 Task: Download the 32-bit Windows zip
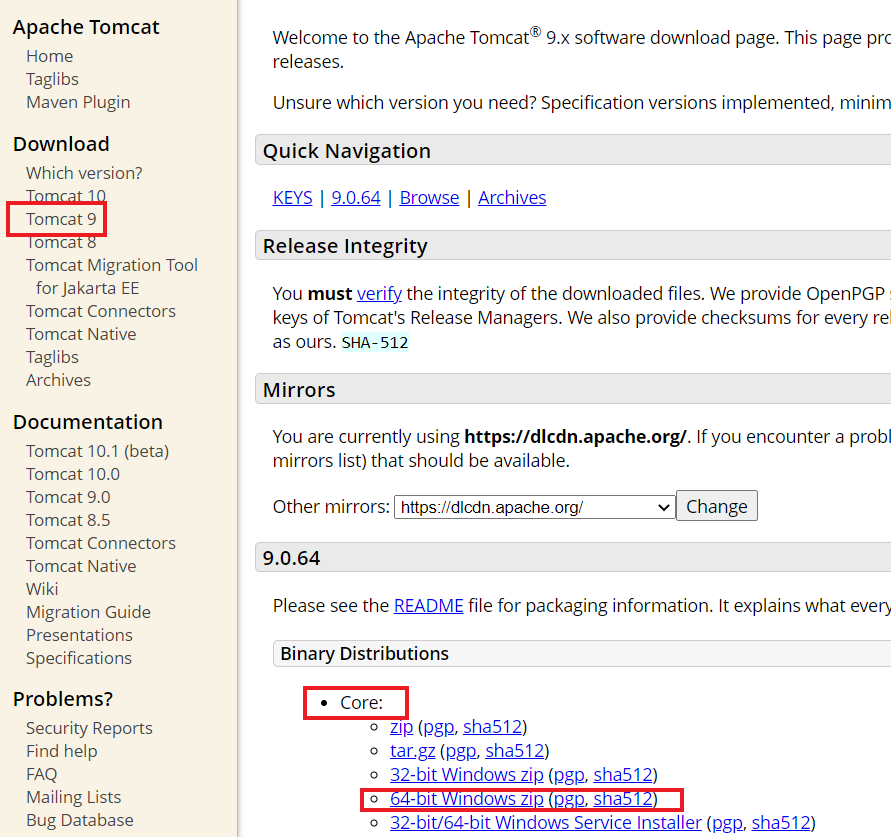[x=467, y=775]
